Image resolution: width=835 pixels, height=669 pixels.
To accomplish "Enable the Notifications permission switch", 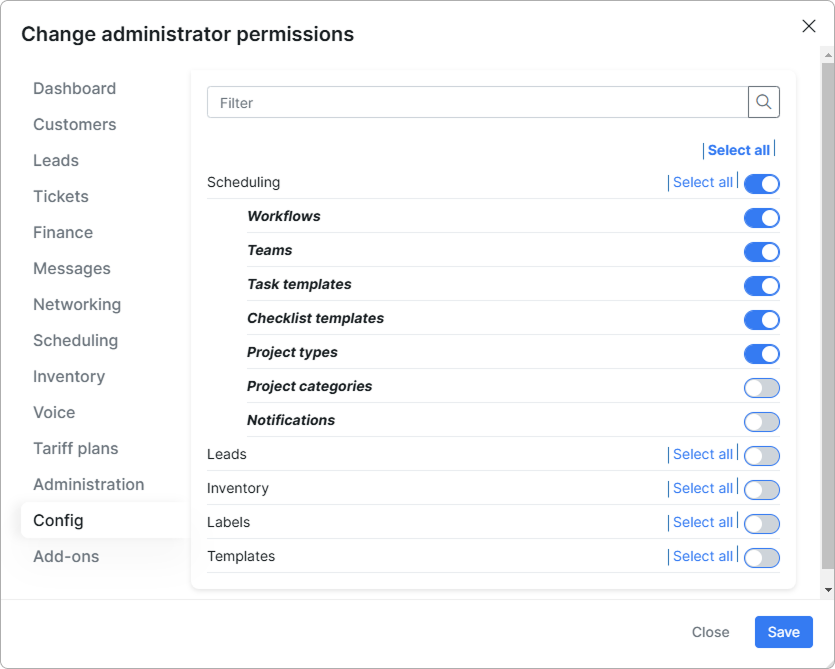I will 762,422.
